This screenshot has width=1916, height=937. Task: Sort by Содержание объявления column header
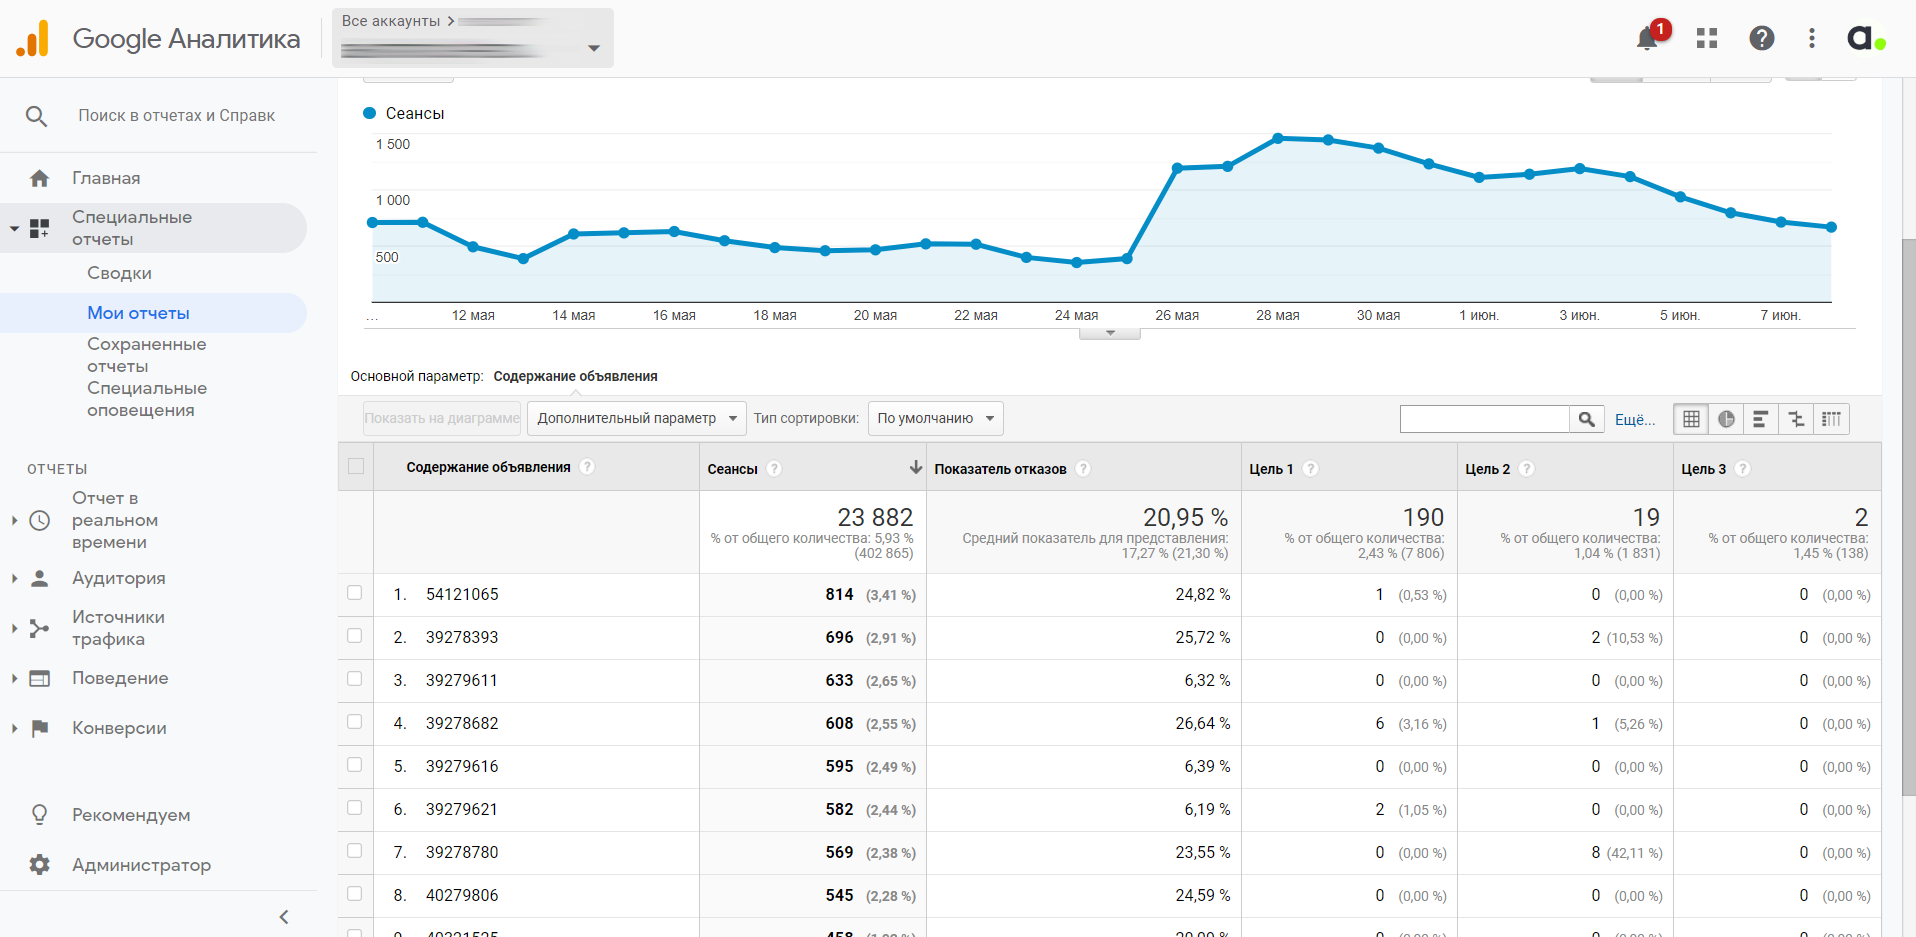tap(488, 467)
